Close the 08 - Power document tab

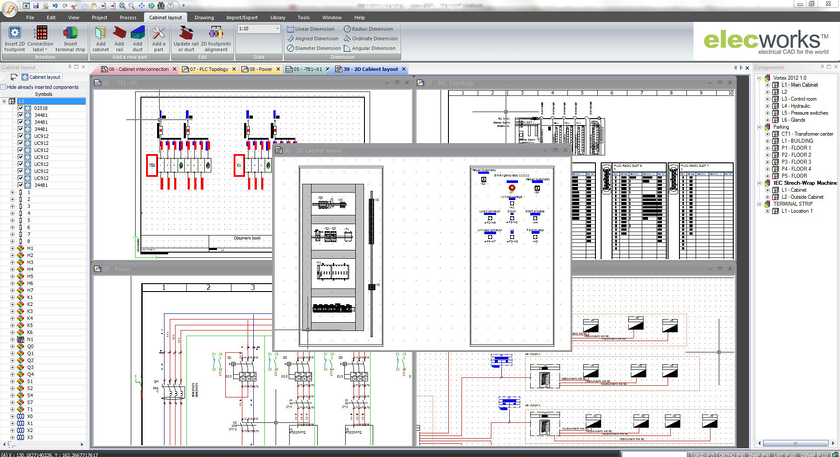pos(279,70)
